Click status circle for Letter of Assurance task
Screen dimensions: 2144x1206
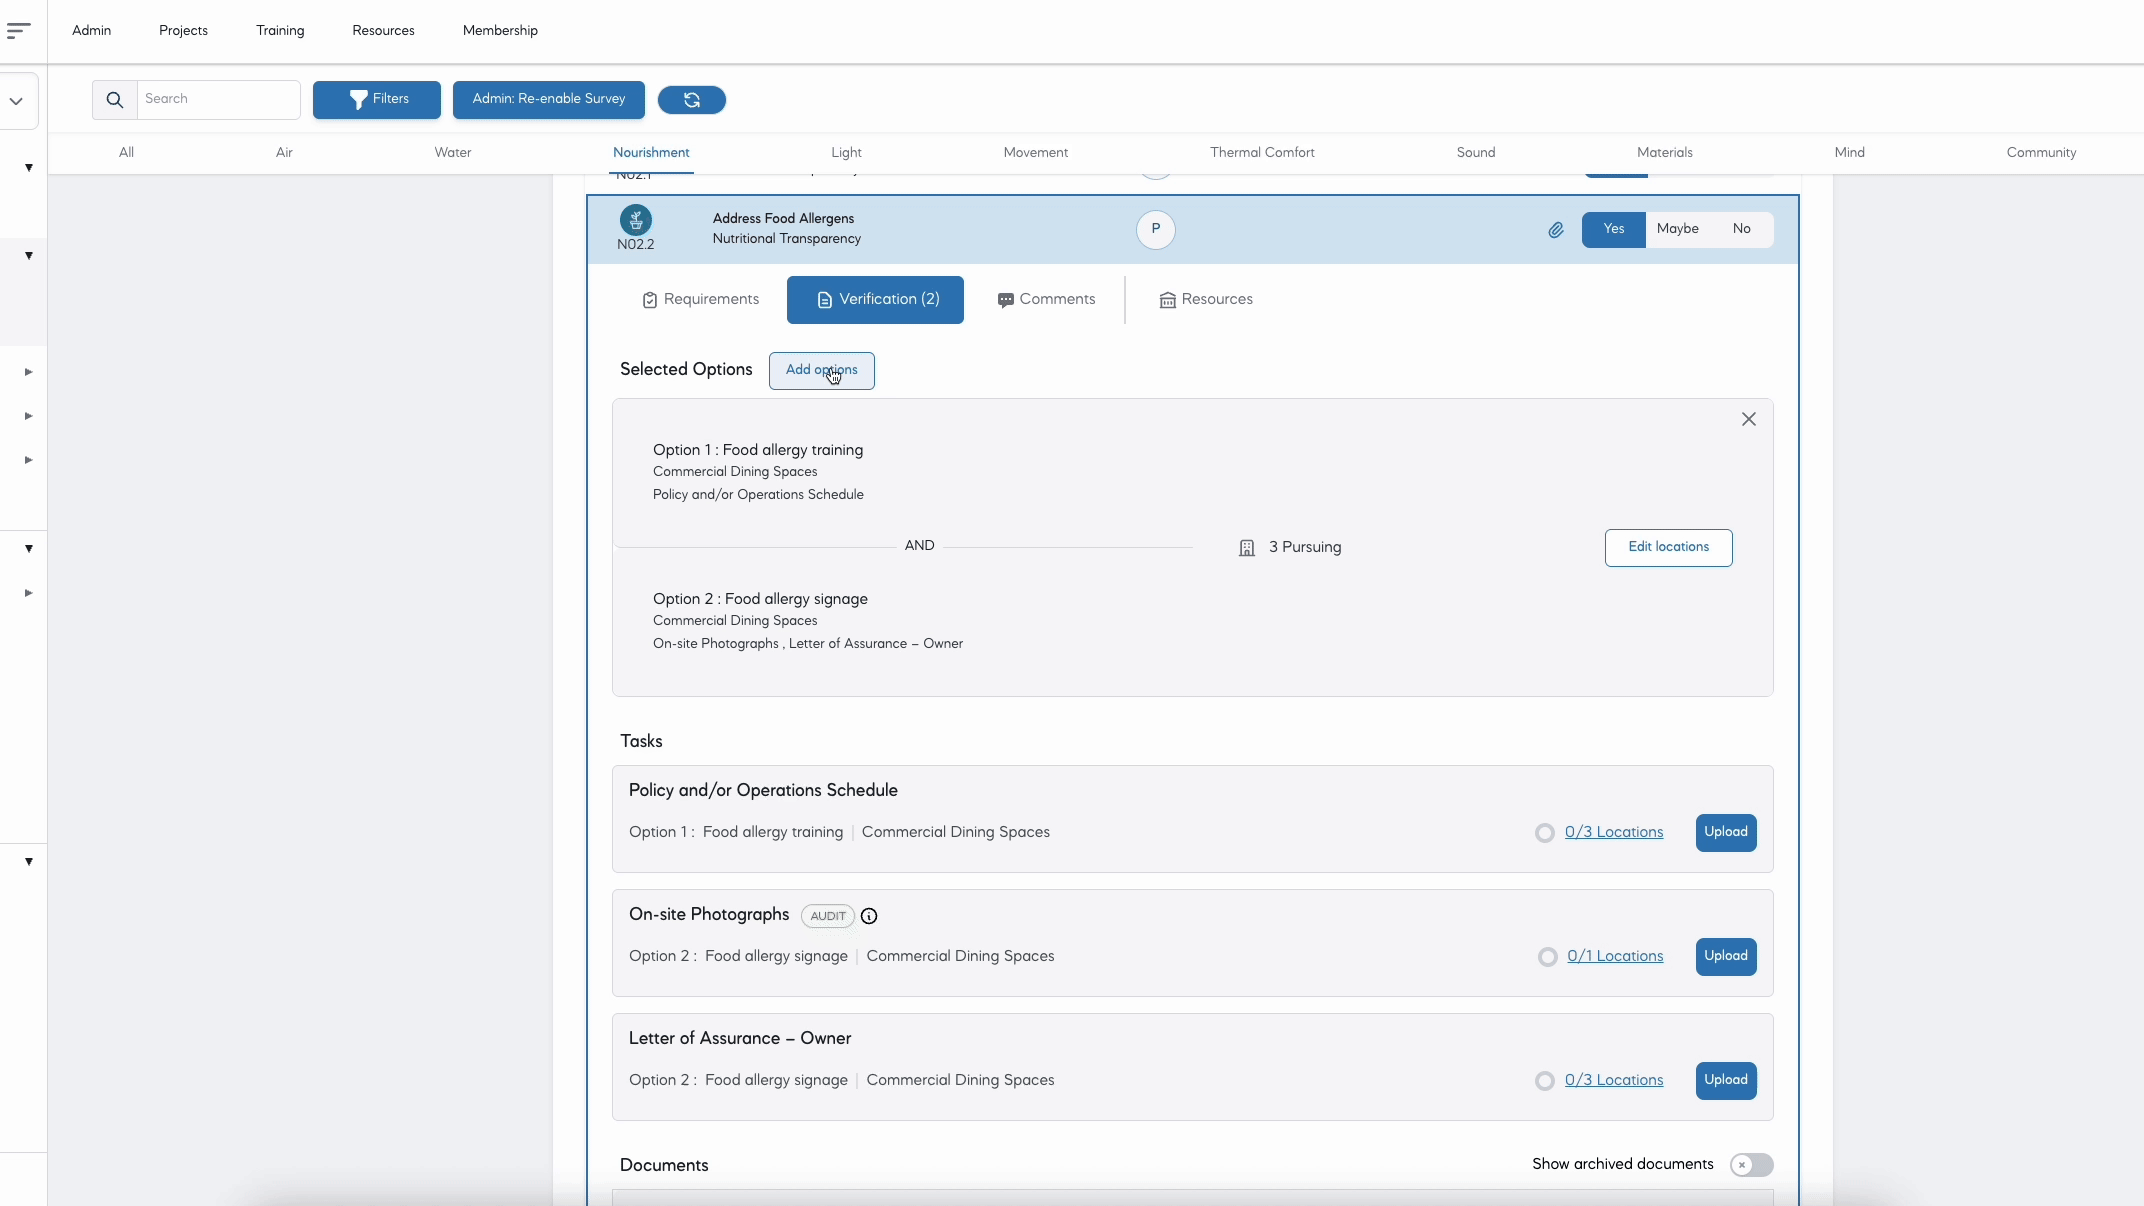point(1544,1081)
